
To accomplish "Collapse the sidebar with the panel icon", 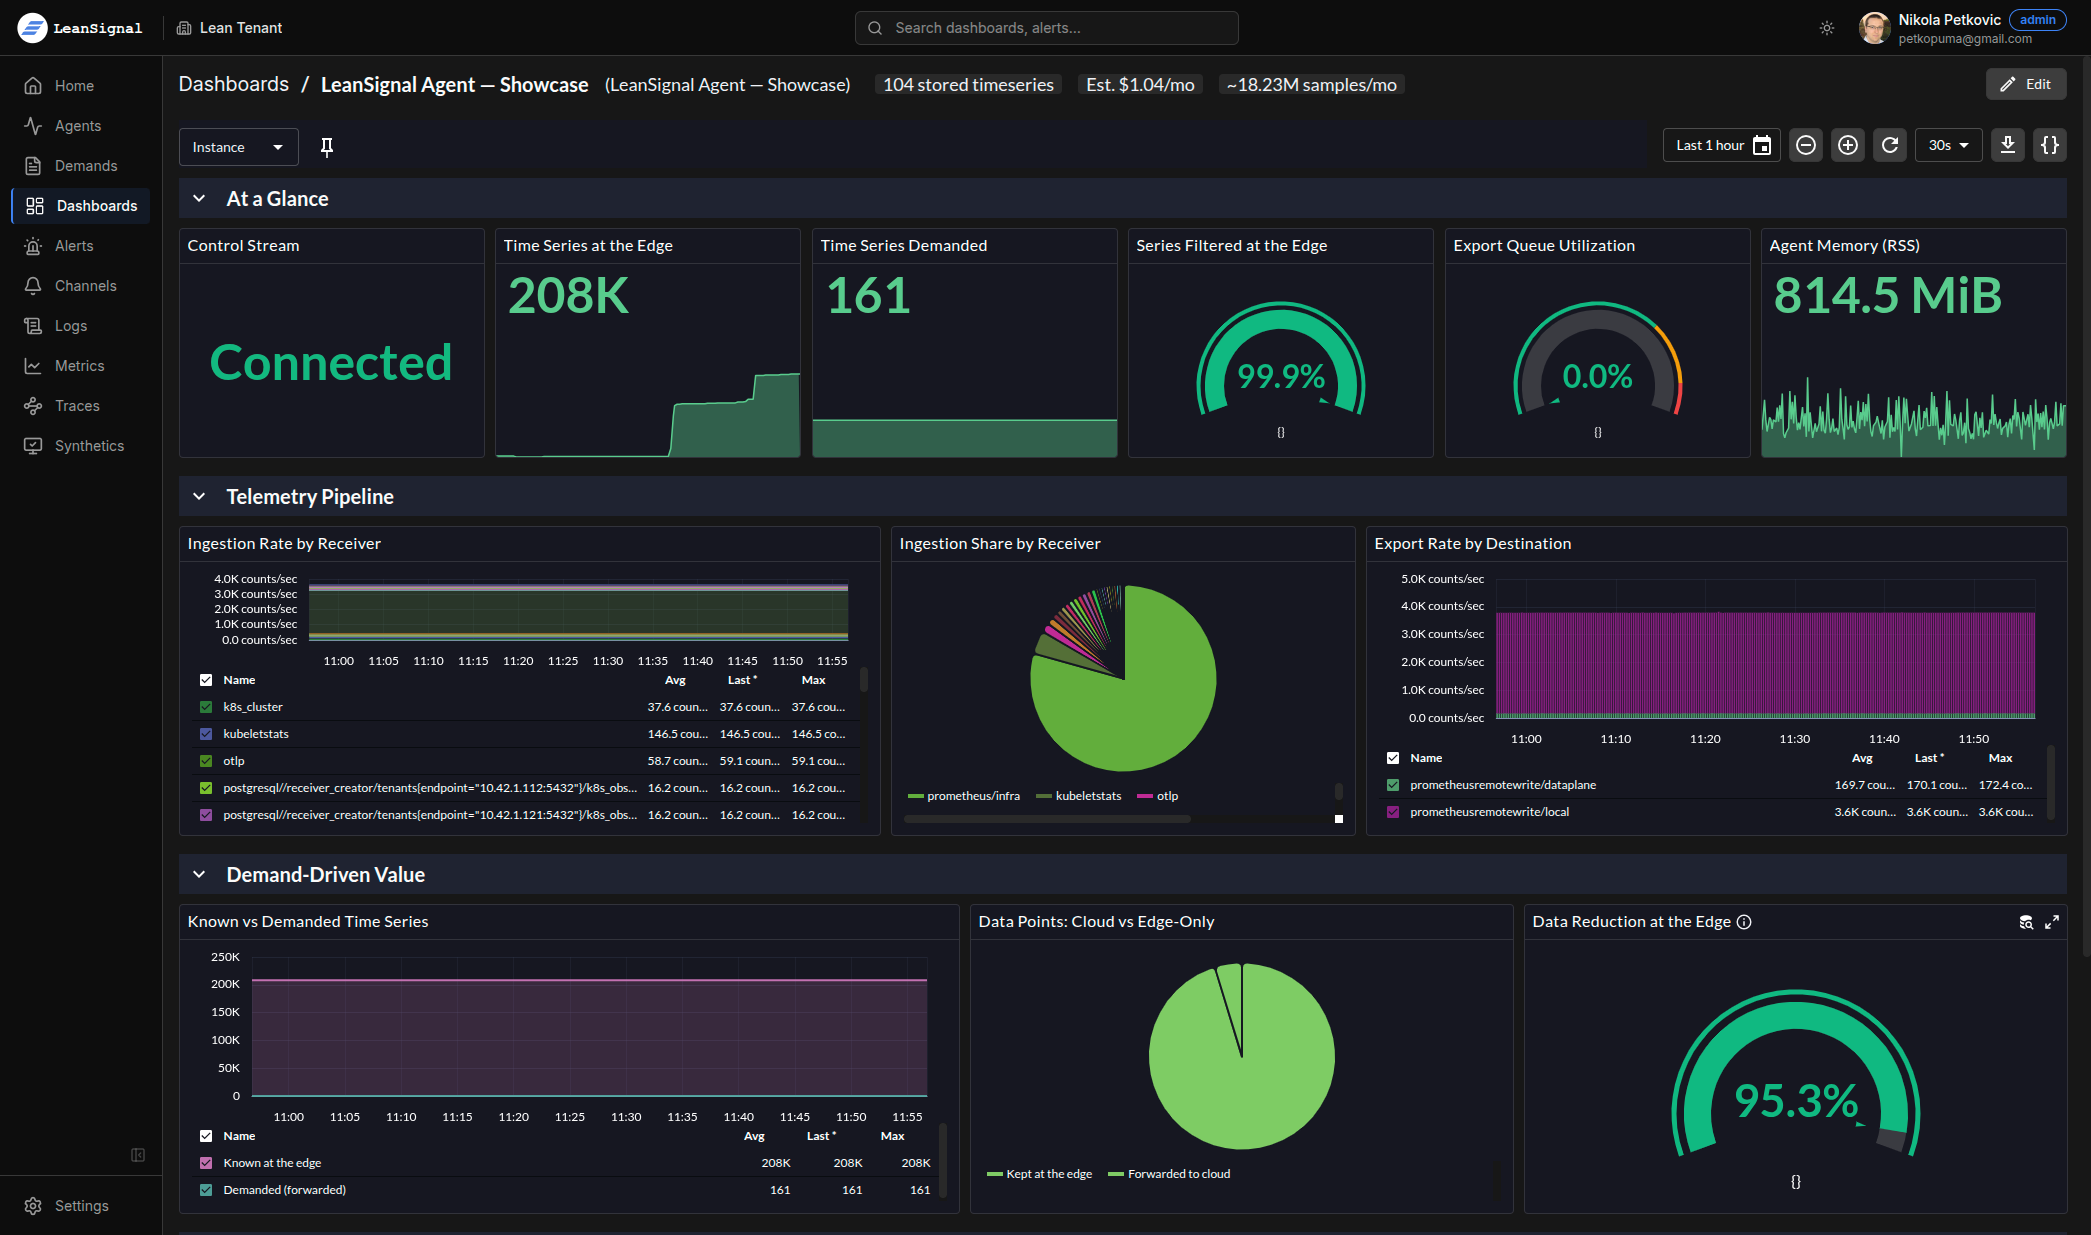I will click(138, 1155).
